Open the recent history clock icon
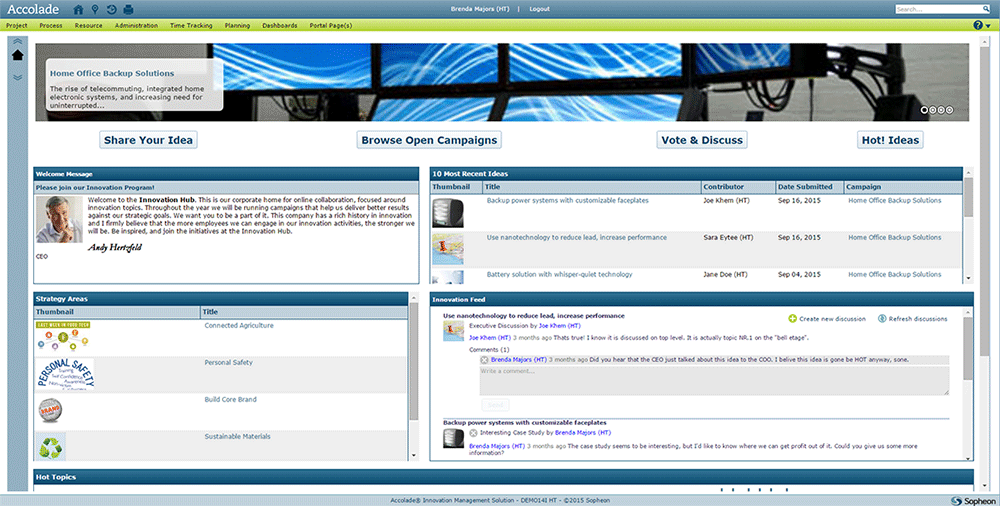The width and height of the screenshot is (1000, 506). 111,9
